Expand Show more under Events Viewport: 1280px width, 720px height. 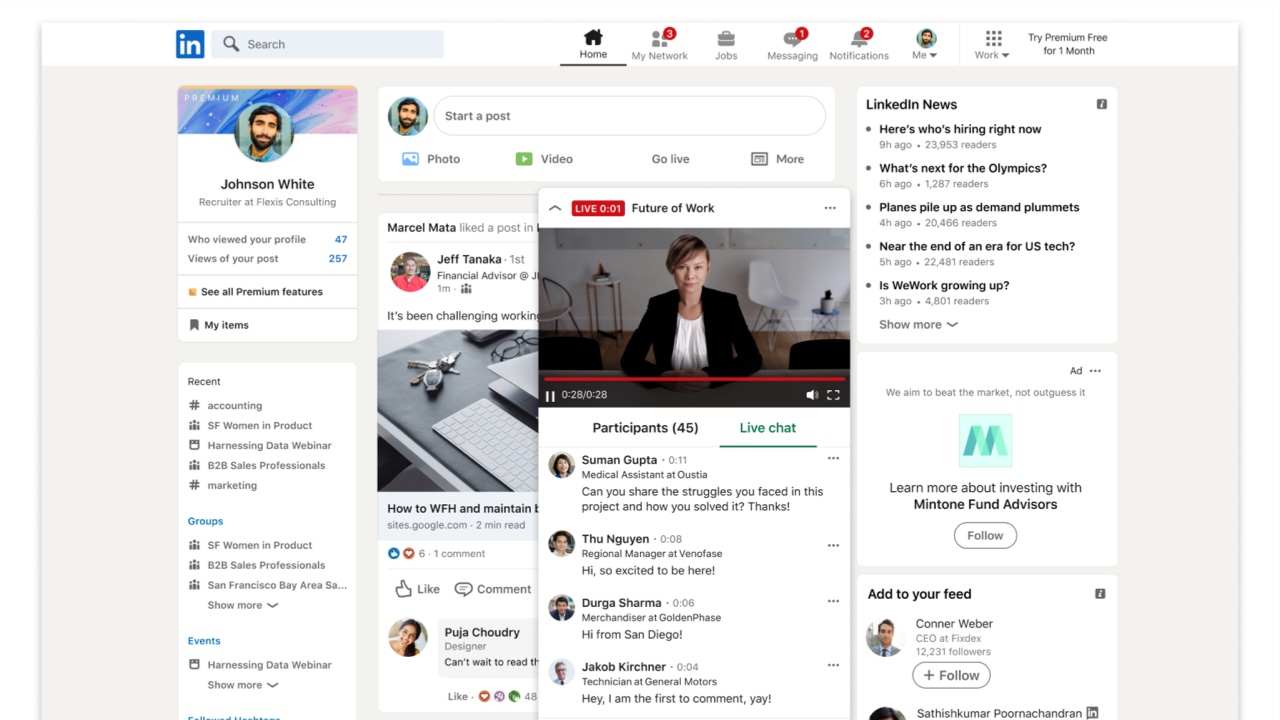(x=243, y=686)
